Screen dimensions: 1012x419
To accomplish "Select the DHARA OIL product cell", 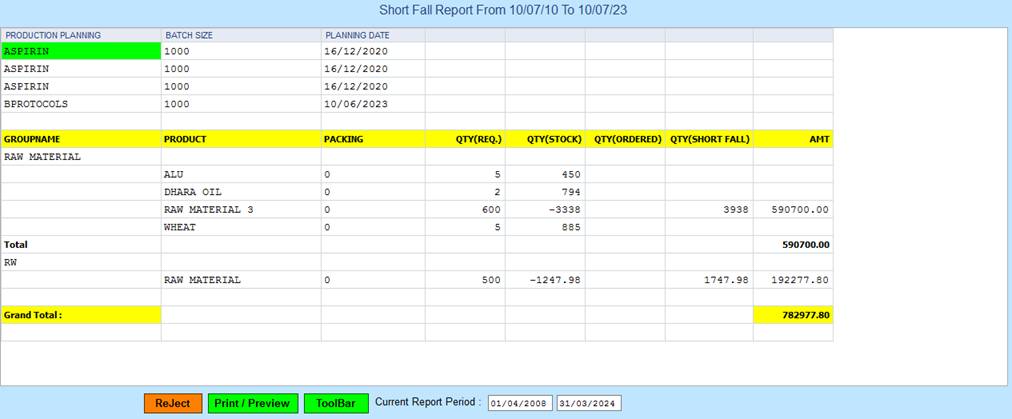I will 240,192.
